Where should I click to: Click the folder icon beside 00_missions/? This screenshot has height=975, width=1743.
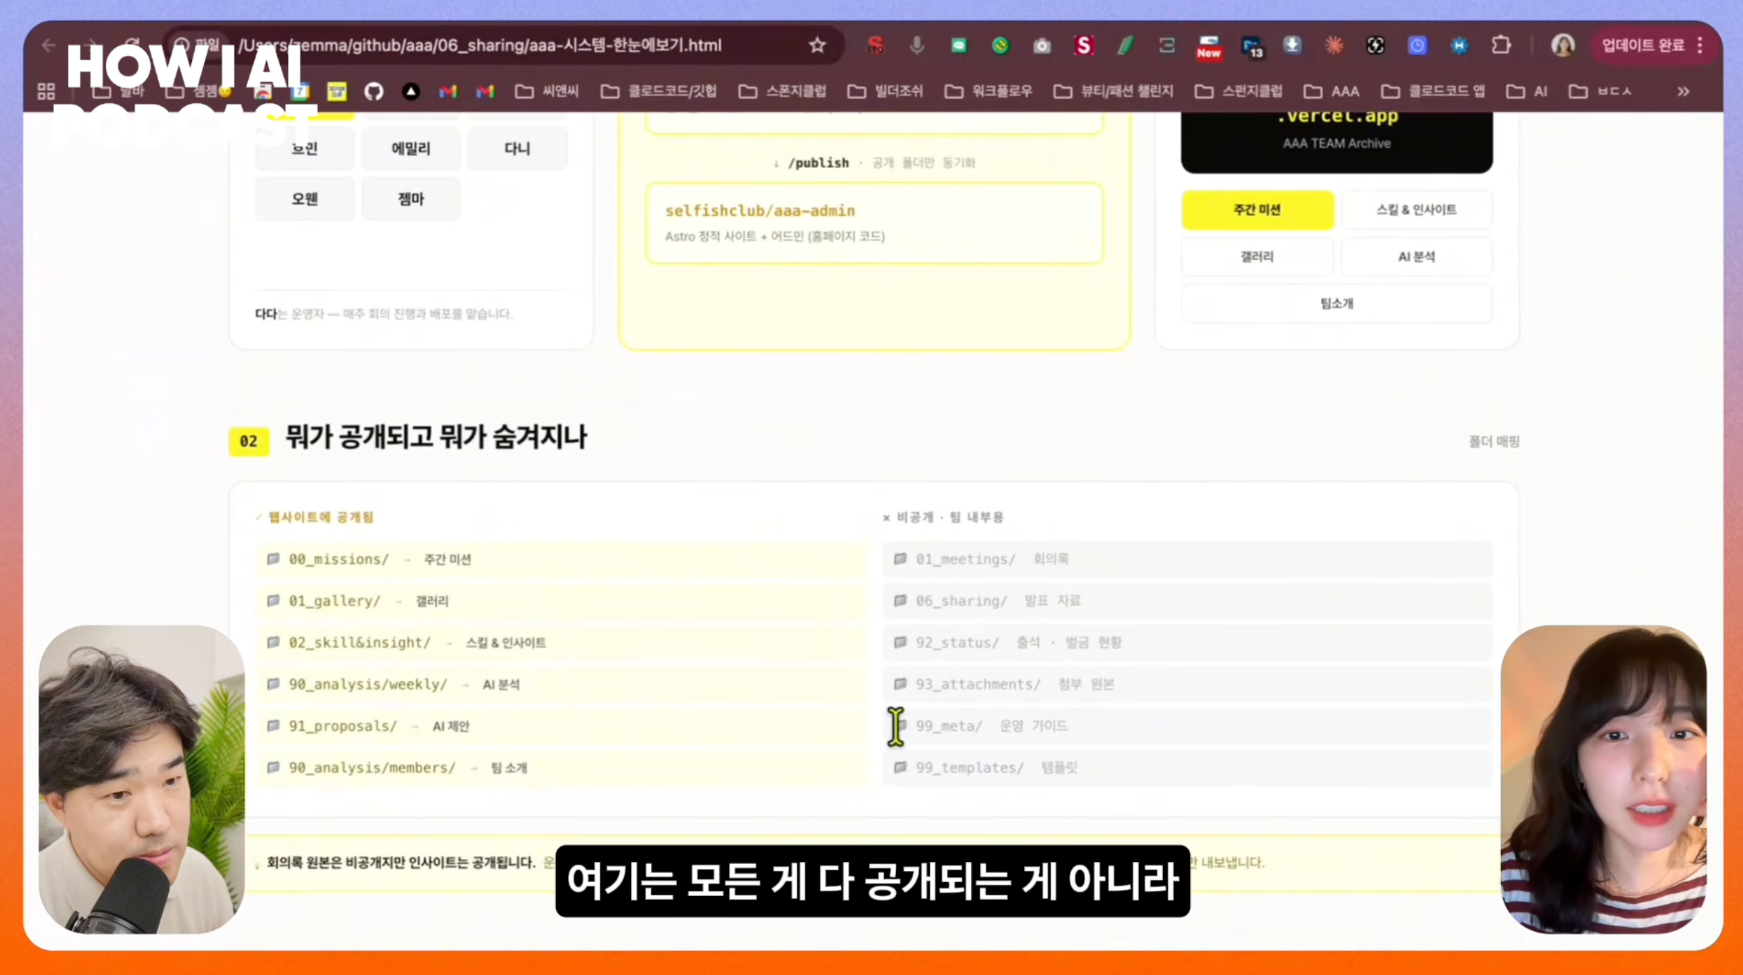(x=273, y=559)
